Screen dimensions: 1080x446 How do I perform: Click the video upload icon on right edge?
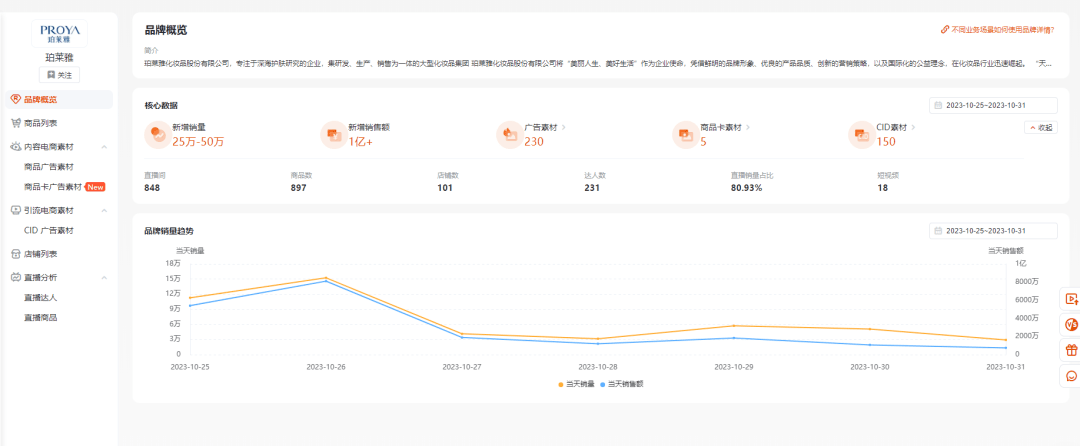tap(1071, 298)
